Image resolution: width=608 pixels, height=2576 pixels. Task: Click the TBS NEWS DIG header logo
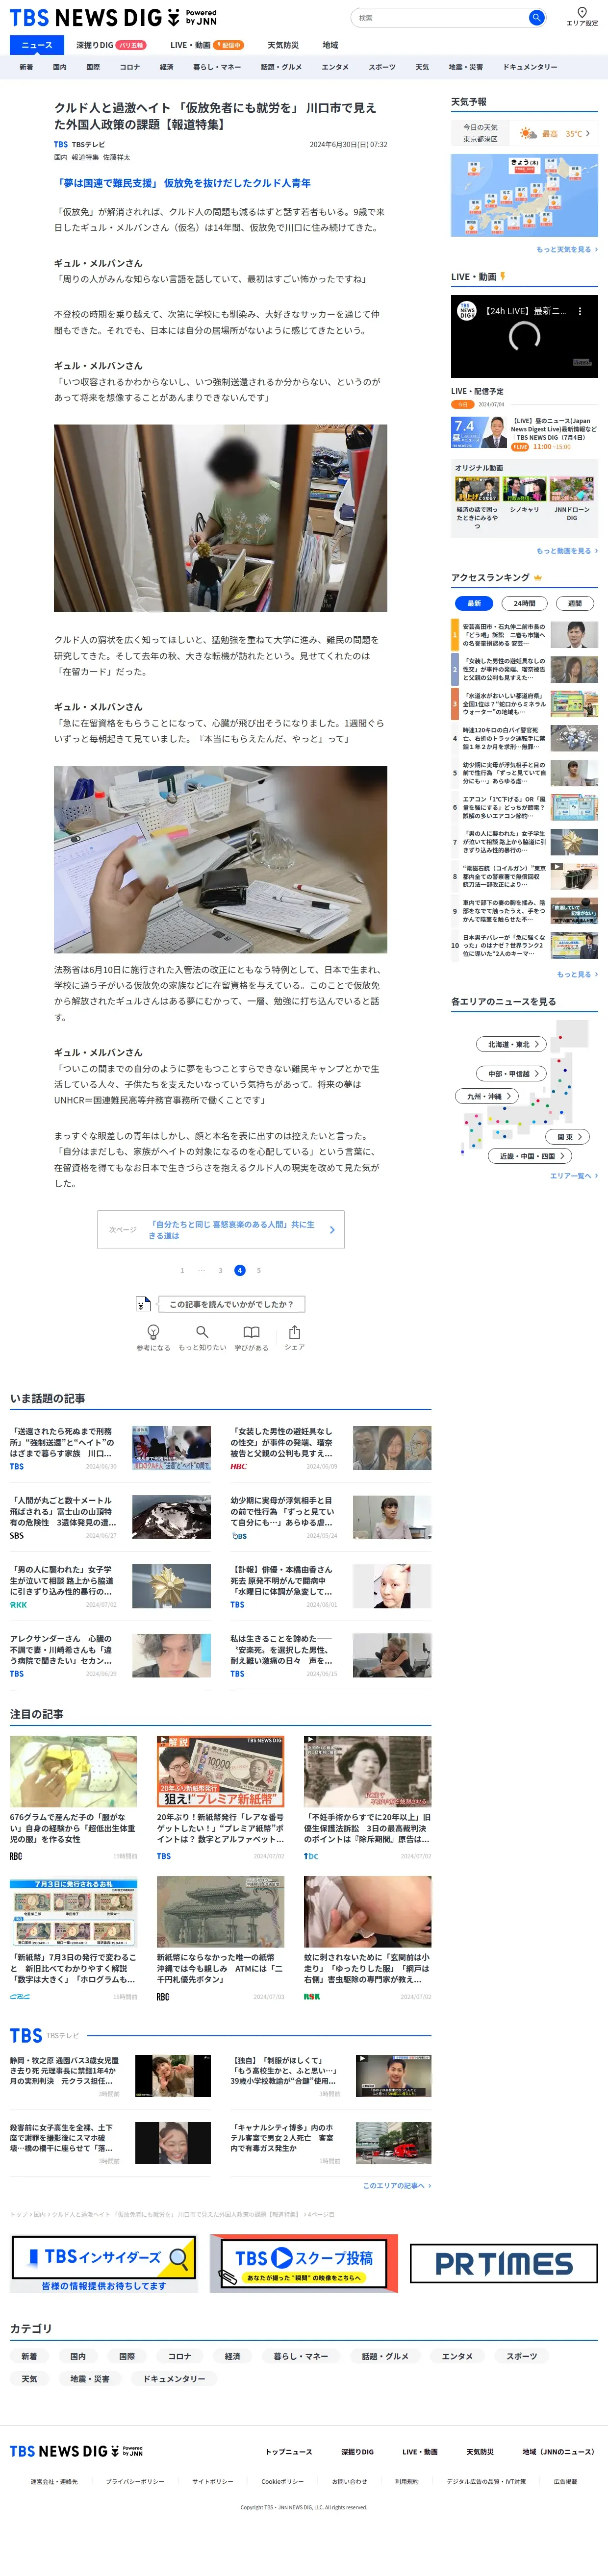(x=113, y=18)
